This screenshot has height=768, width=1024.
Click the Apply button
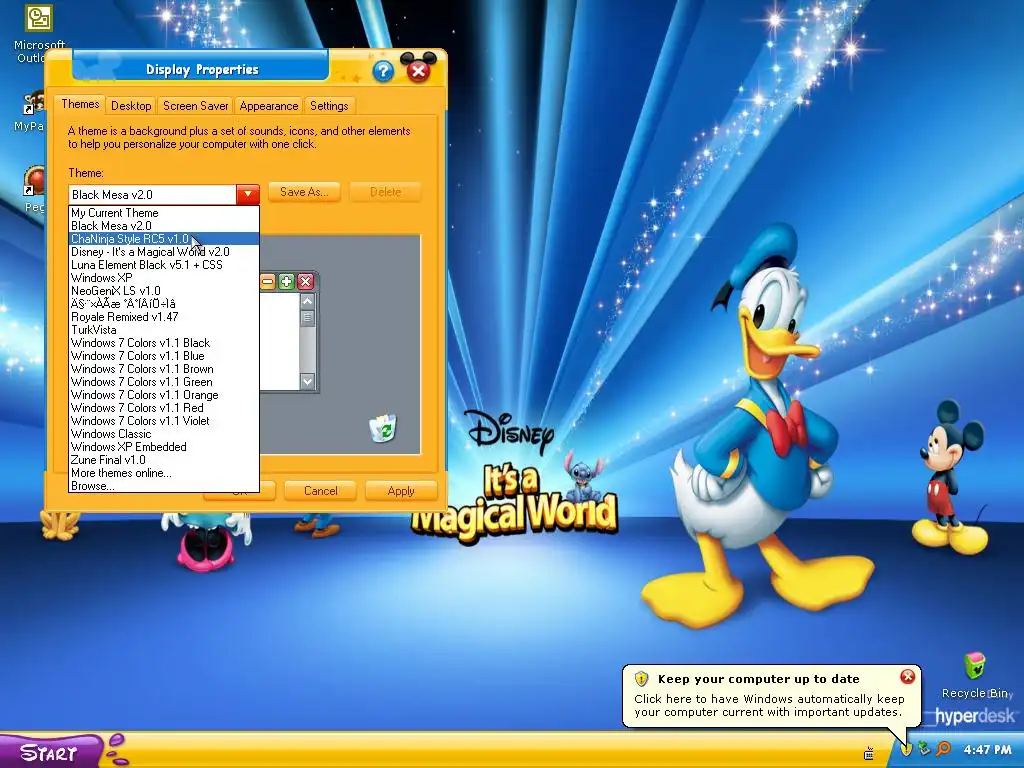point(401,490)
